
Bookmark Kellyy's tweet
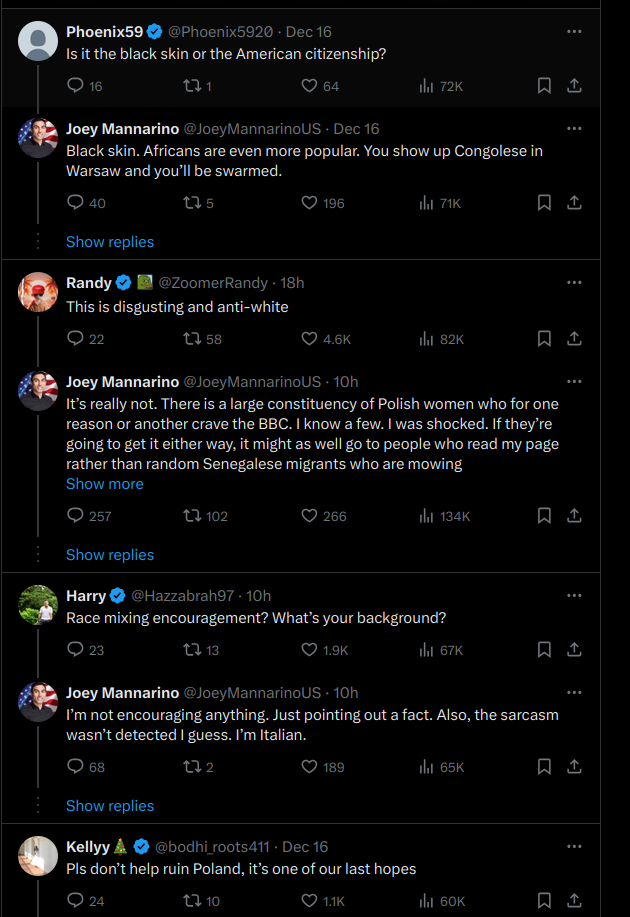(x=544, y=901)
